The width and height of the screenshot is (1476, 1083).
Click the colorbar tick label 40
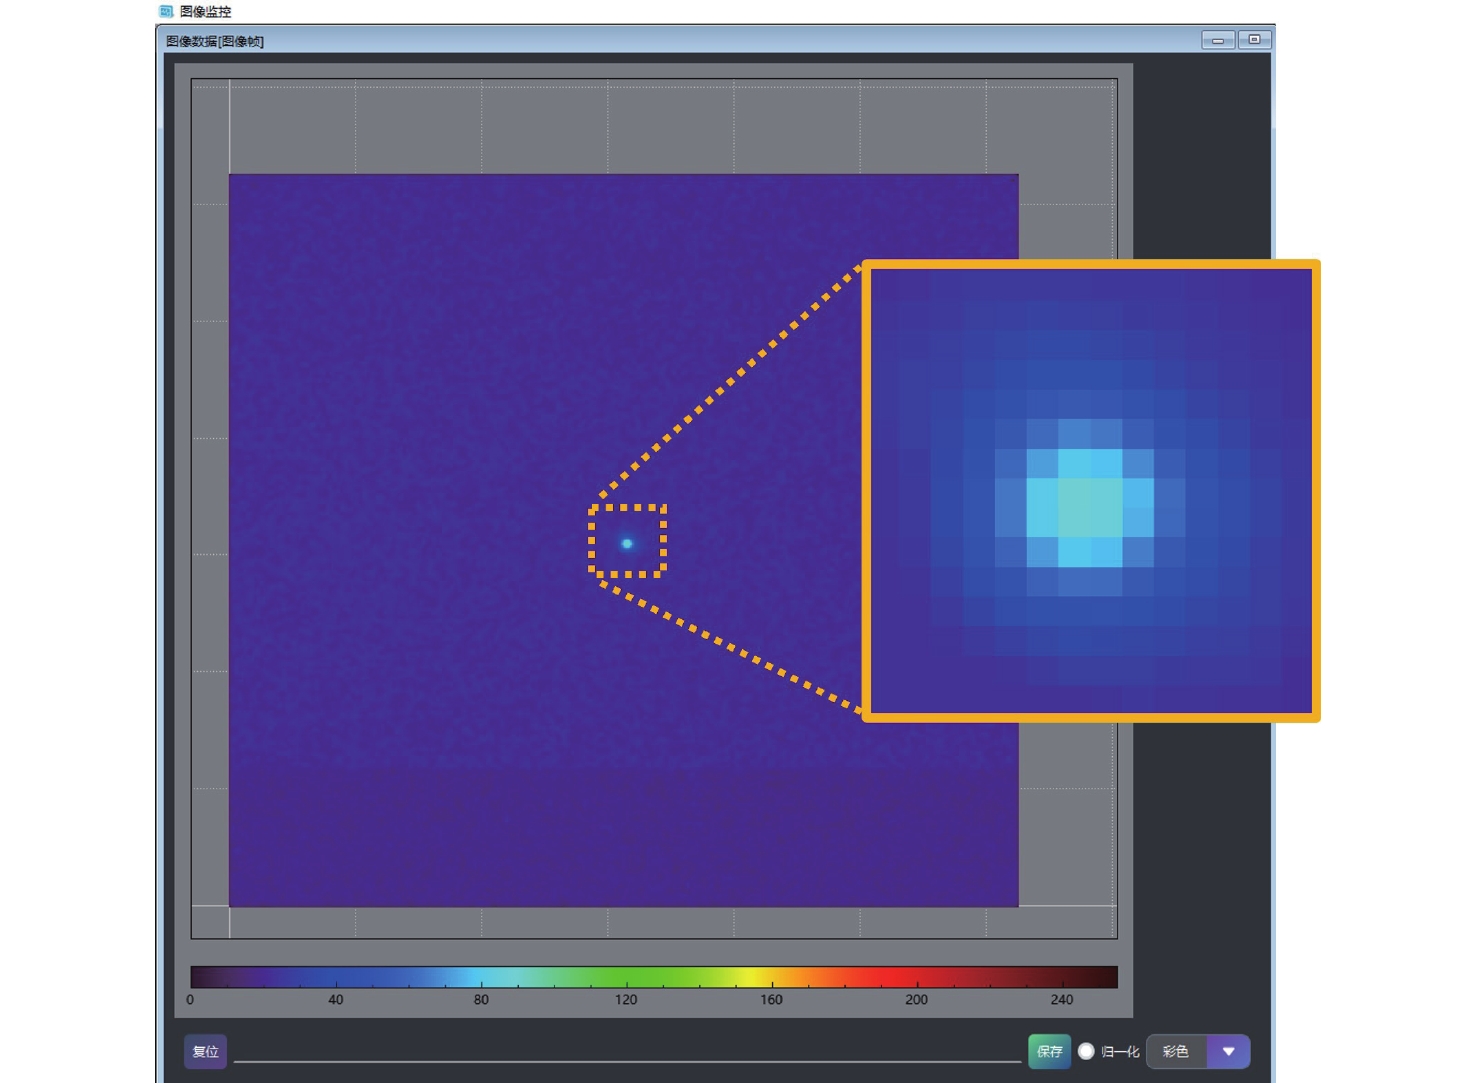335,999
